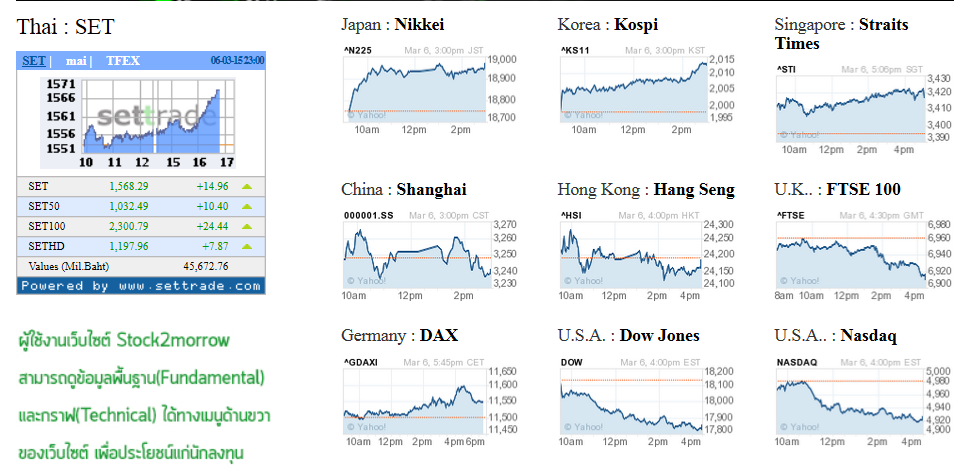
Task: Click the green triangle for SET100
Action: 248,227
